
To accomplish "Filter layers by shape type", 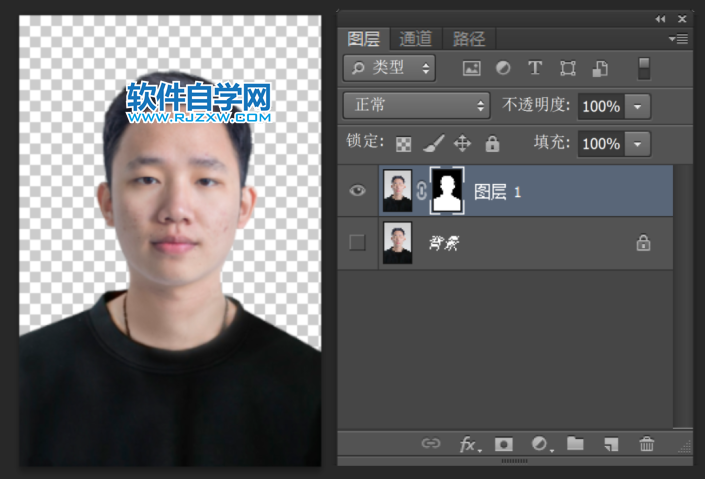I will coord(567,68).
